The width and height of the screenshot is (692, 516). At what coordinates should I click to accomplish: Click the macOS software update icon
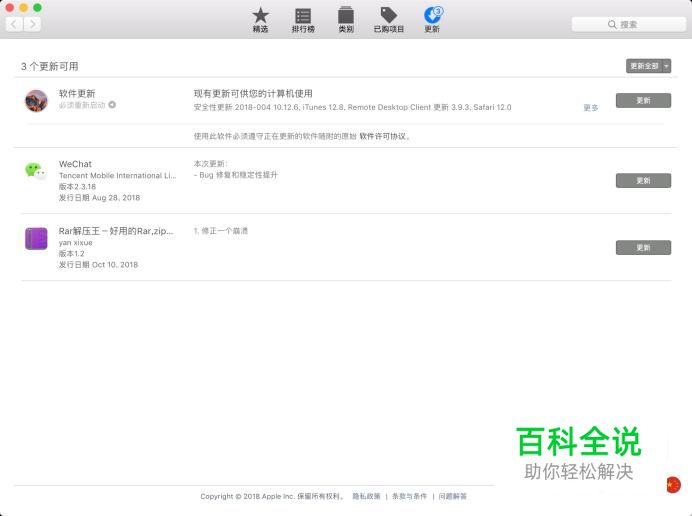tap(36, 101)
